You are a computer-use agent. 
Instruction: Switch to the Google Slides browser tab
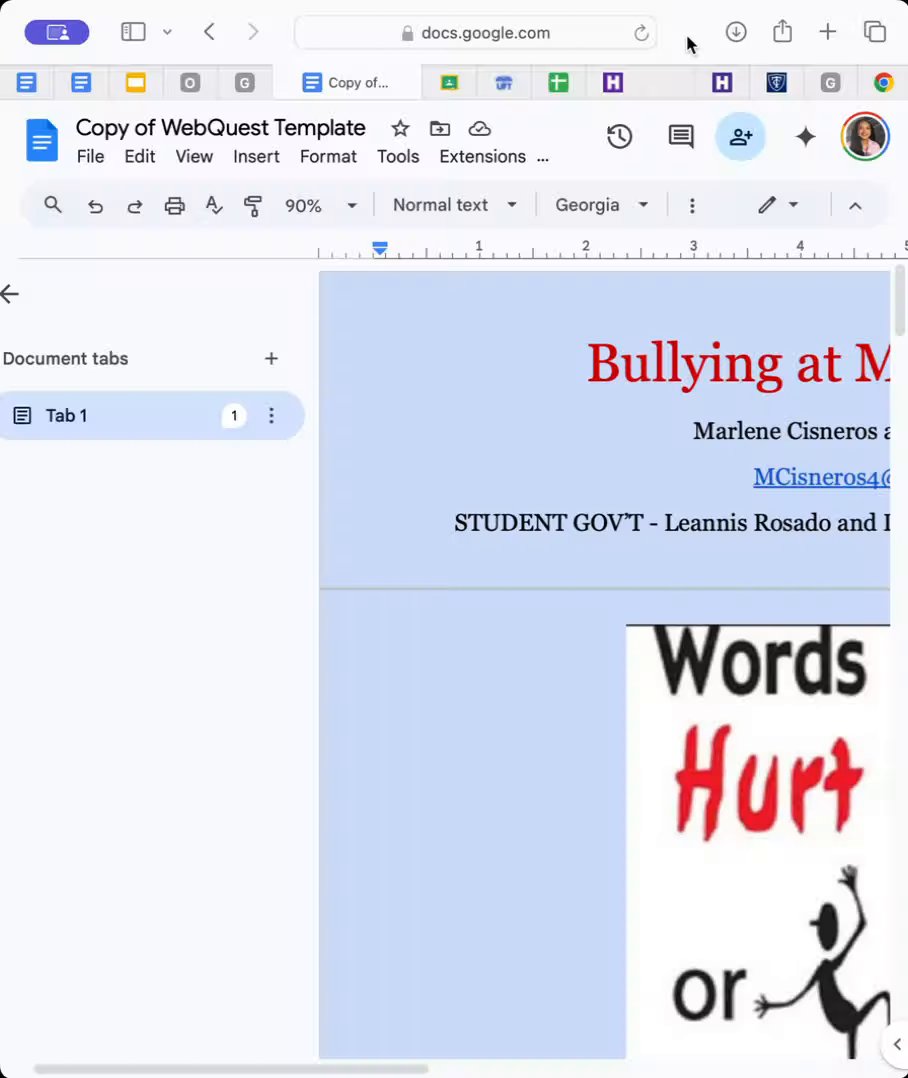tap(135, 83)
